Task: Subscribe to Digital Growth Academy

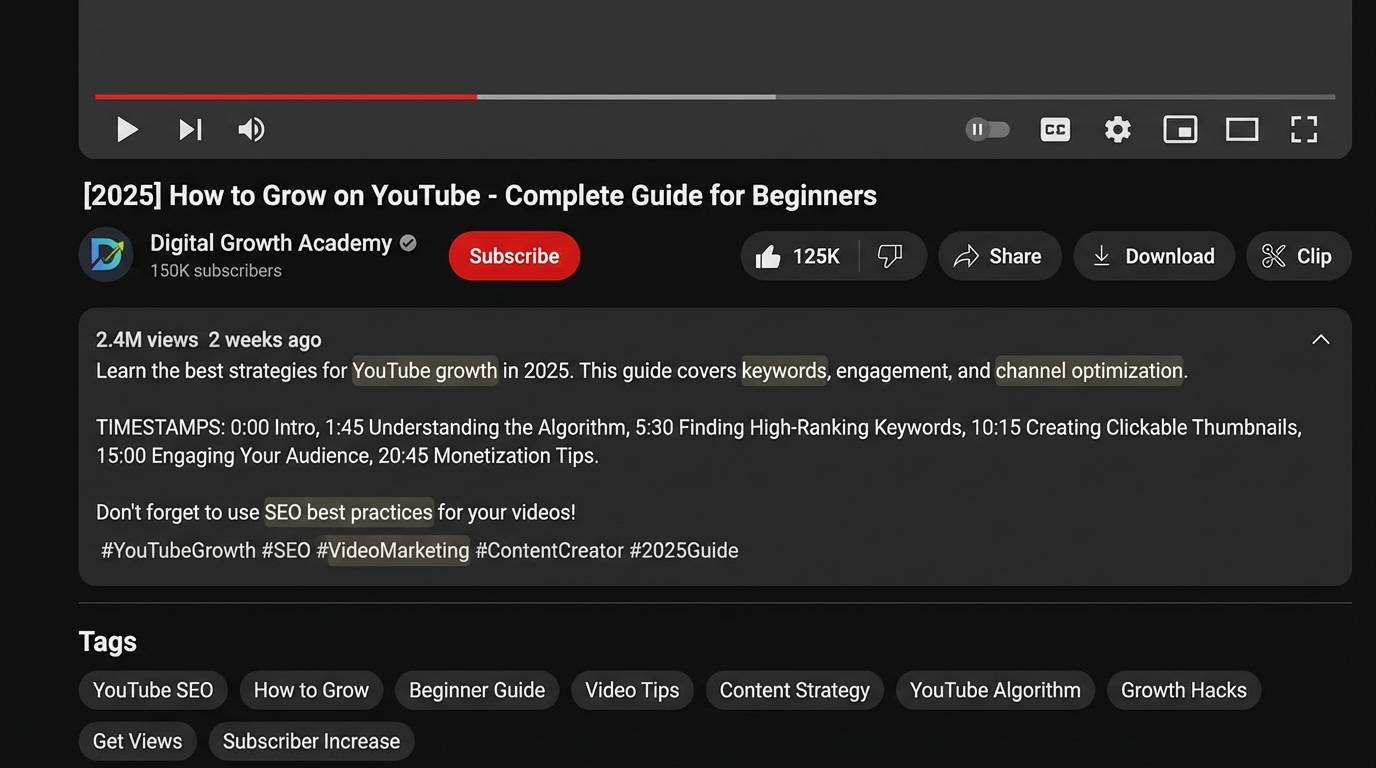Action: (x=513, y=256)
